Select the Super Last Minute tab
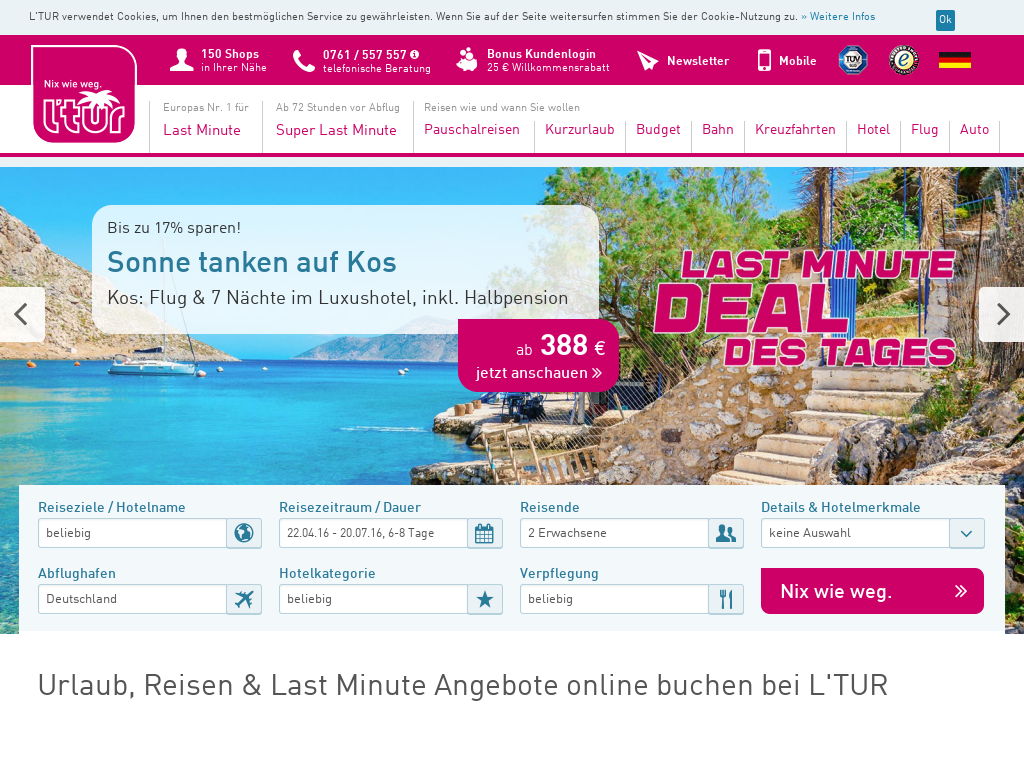Viewport: 1024px width, 768px height. coord(336,130)
